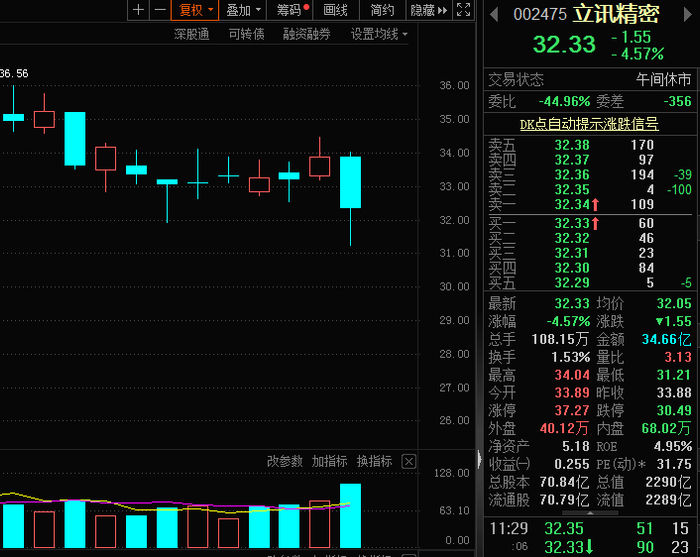The height and width of the screenshot is (557, 700).
Task: Click 加指标 to add indicator
Action: [x=329, y=461]
